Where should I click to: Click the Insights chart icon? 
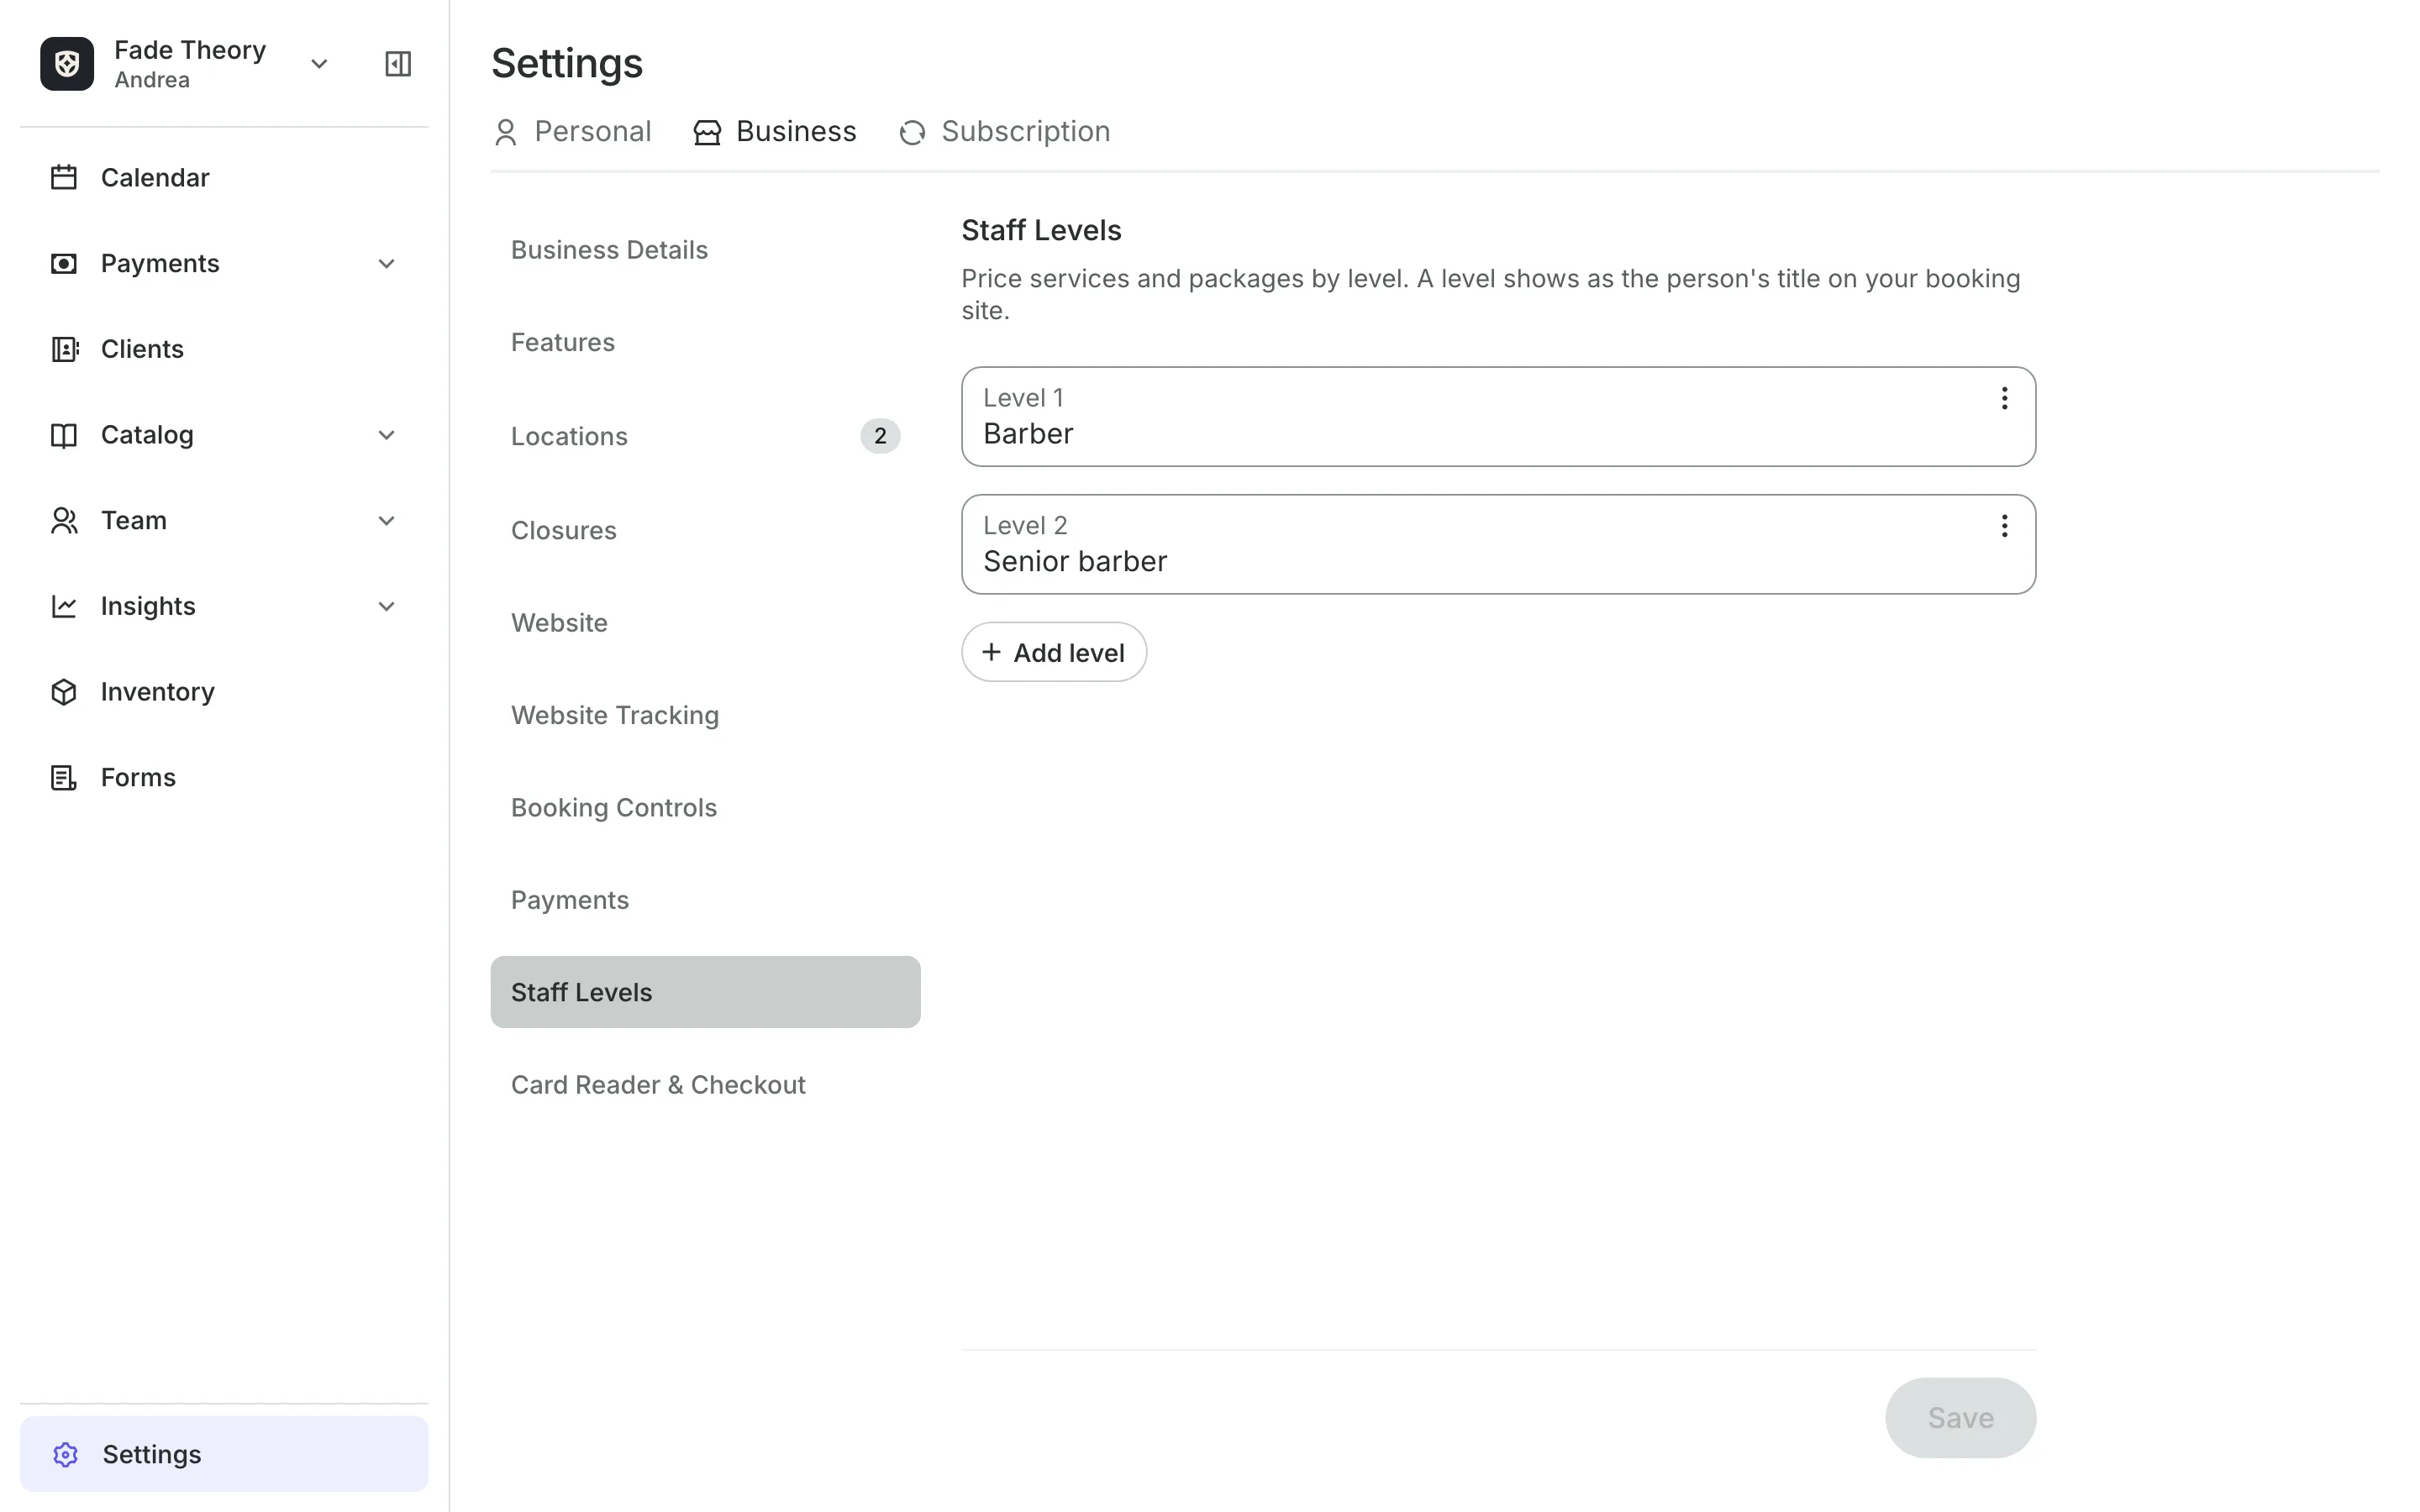64,606
